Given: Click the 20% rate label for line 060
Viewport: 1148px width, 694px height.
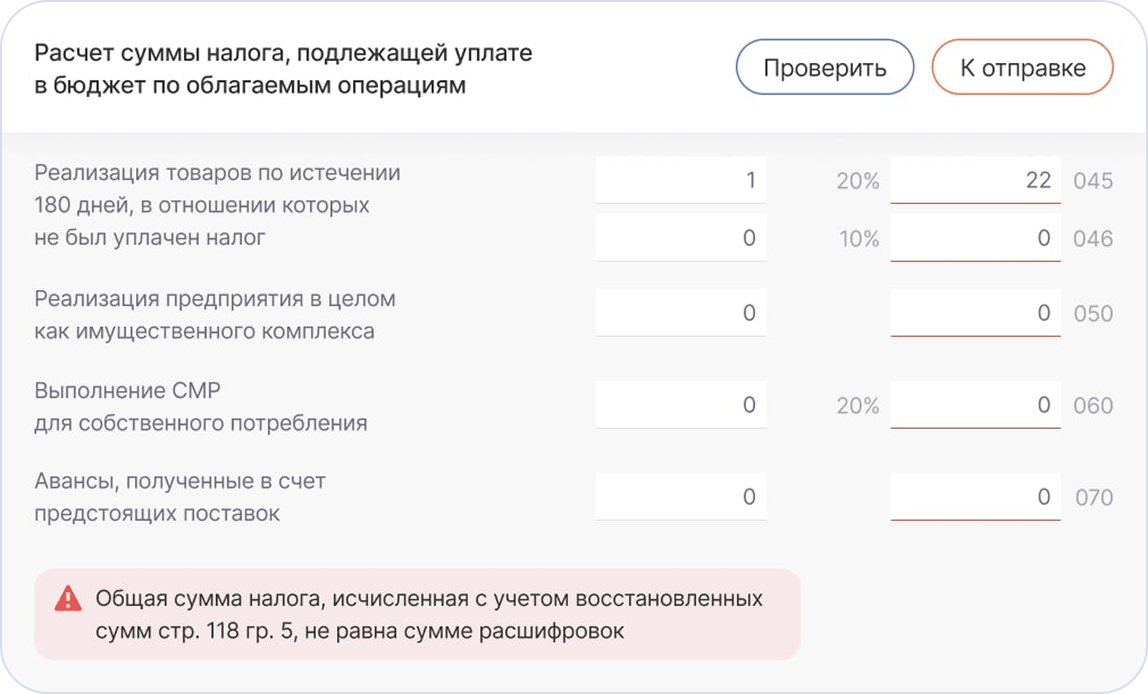Looking at the screenshot, I should [x=858, y=406].
